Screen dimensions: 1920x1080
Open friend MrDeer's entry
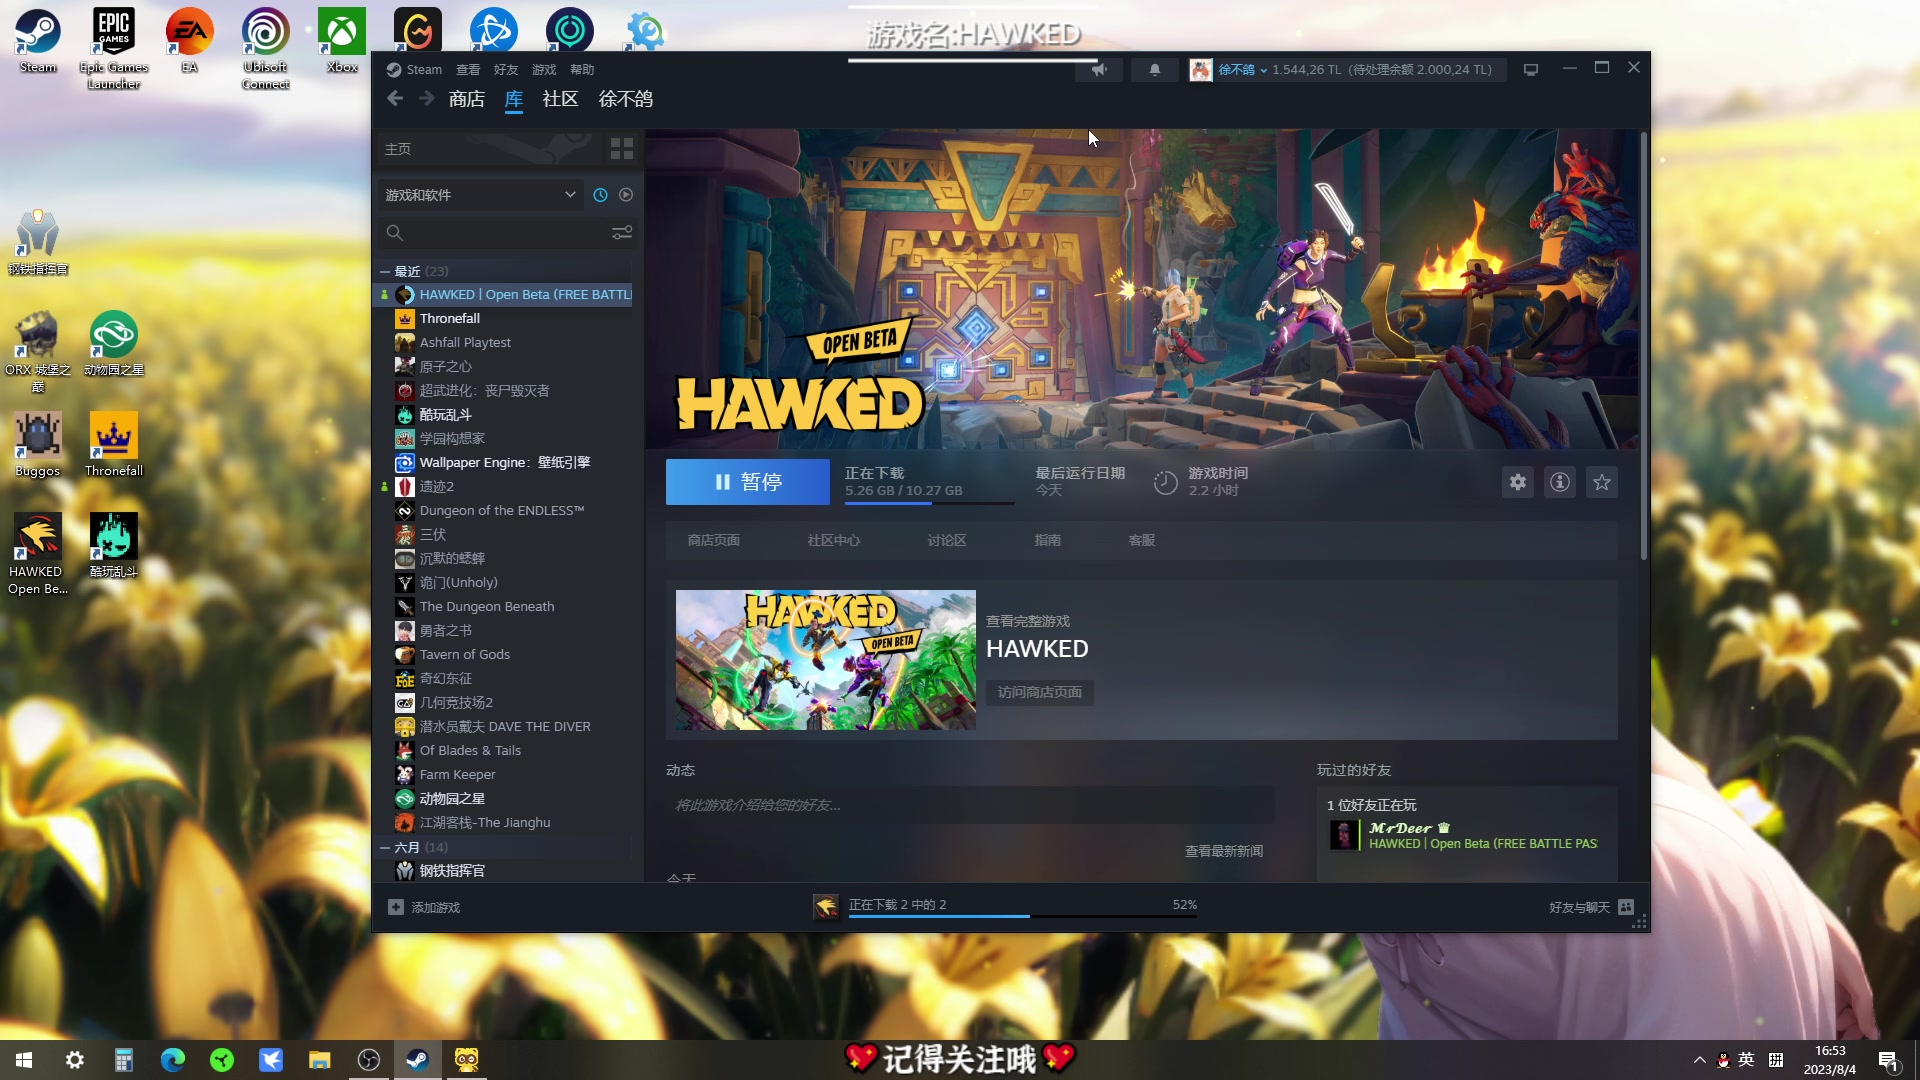click(1466, 835)
